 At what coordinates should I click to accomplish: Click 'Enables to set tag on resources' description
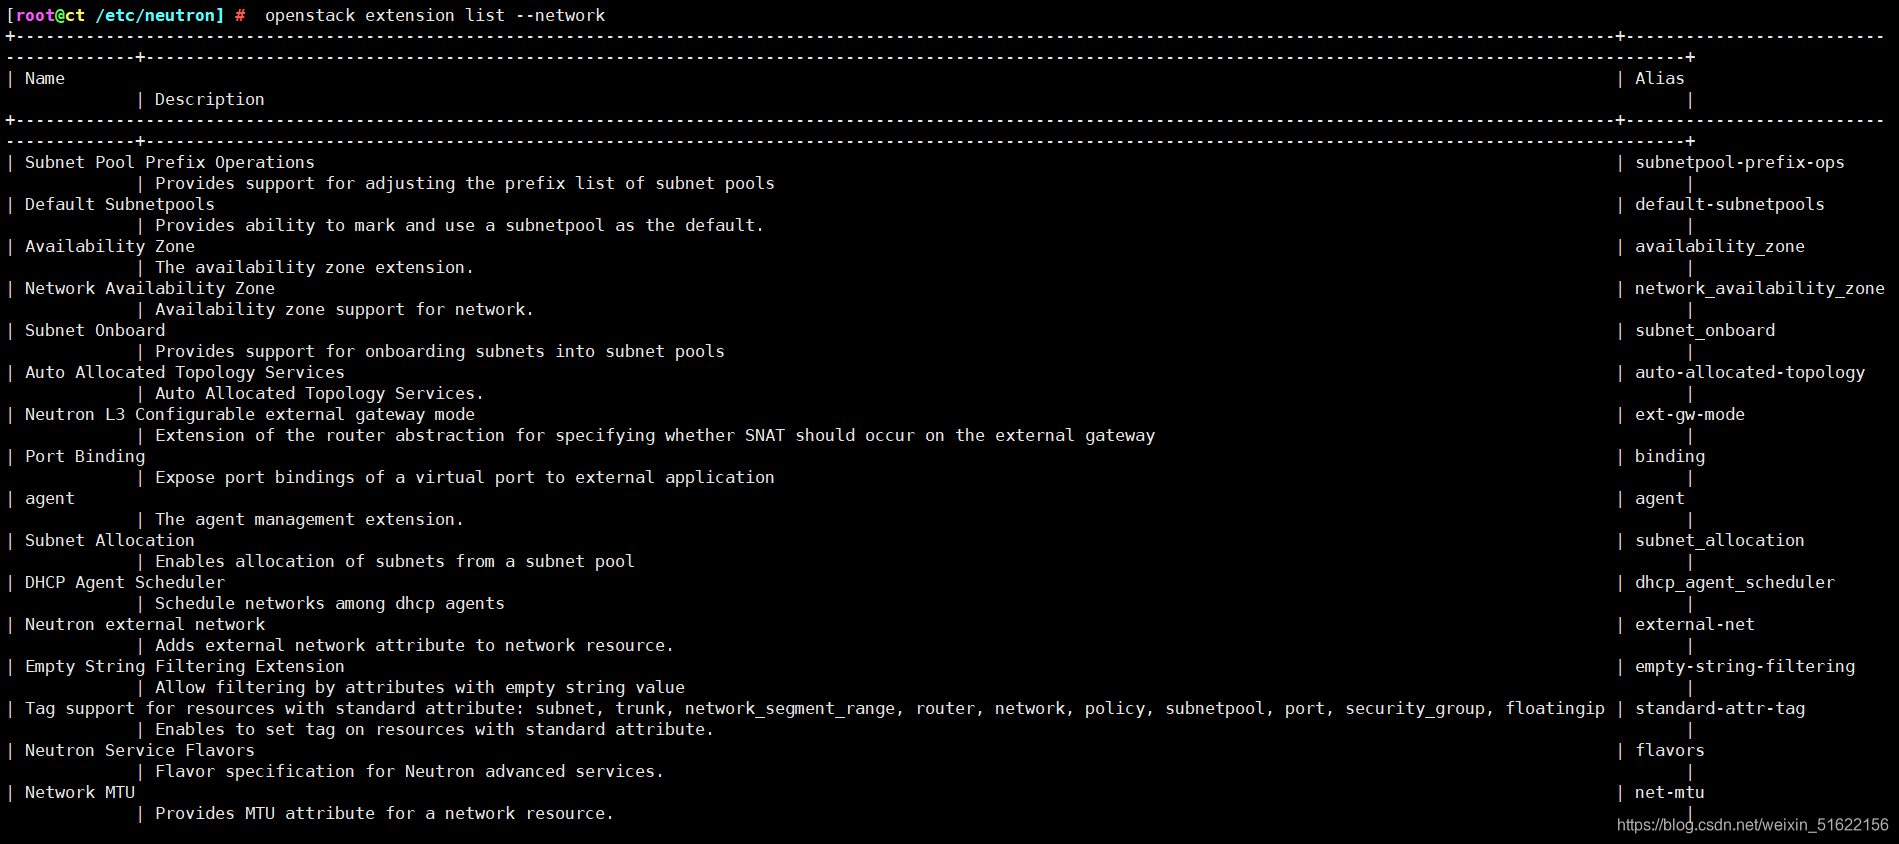pos(435,730)
